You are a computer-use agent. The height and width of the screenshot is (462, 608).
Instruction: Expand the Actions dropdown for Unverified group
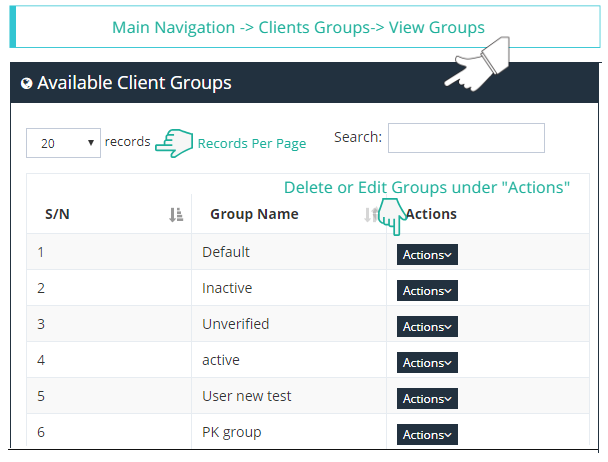coord(427,327)
